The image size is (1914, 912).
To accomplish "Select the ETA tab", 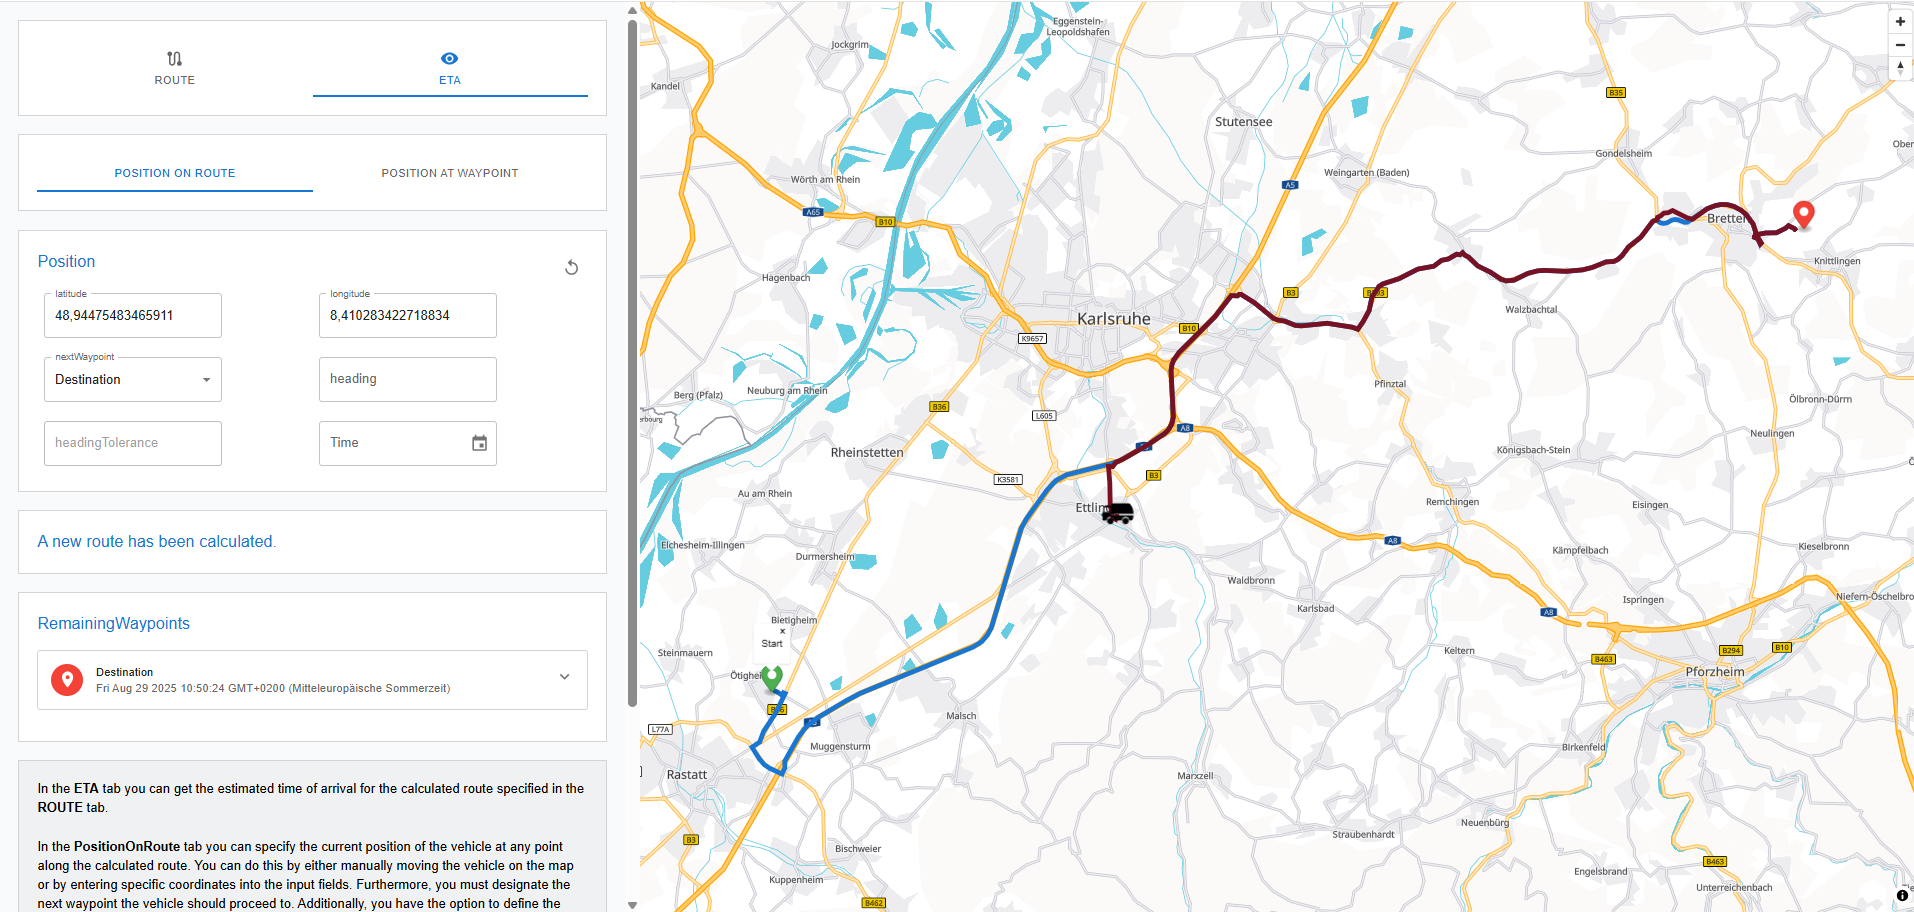I will pyautogui.click(x=450, y=68).
